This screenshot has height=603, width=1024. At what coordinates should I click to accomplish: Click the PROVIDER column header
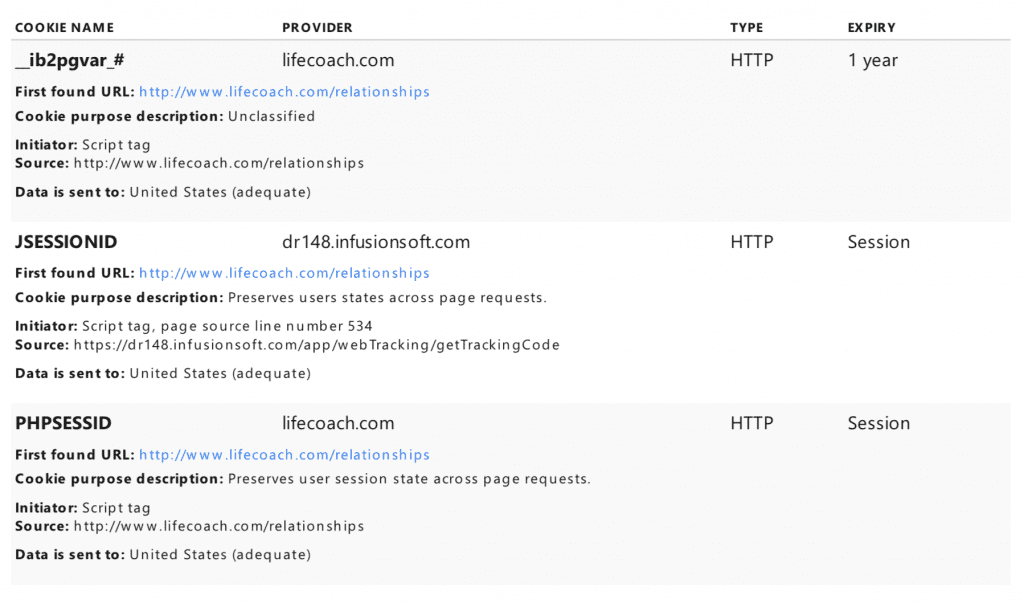(x=317, y=28)
